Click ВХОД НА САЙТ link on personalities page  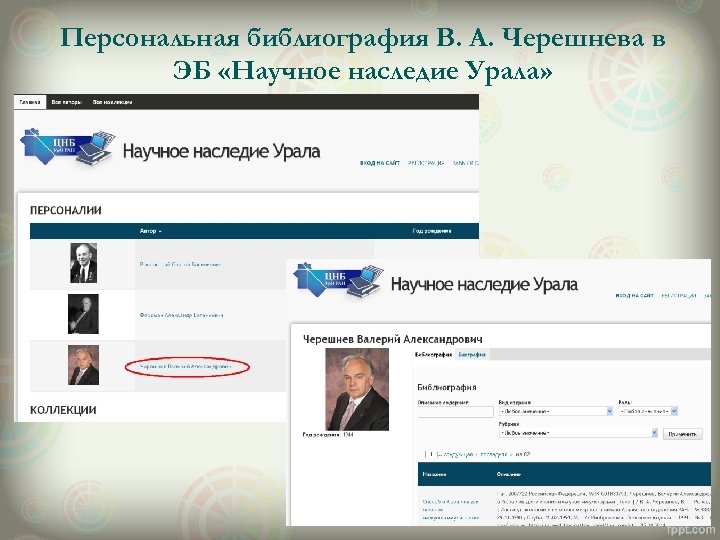click(x=380, y=163)
